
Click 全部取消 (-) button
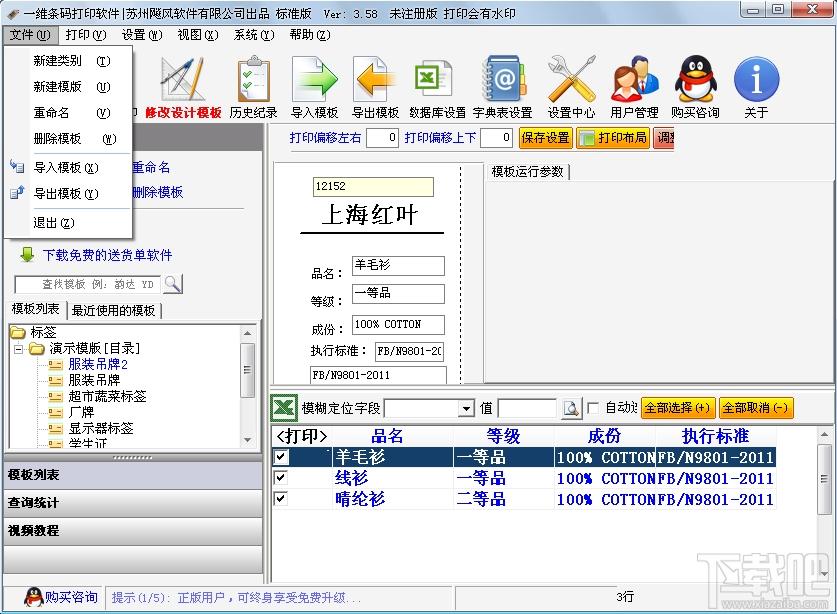click(x=755, y=408)
